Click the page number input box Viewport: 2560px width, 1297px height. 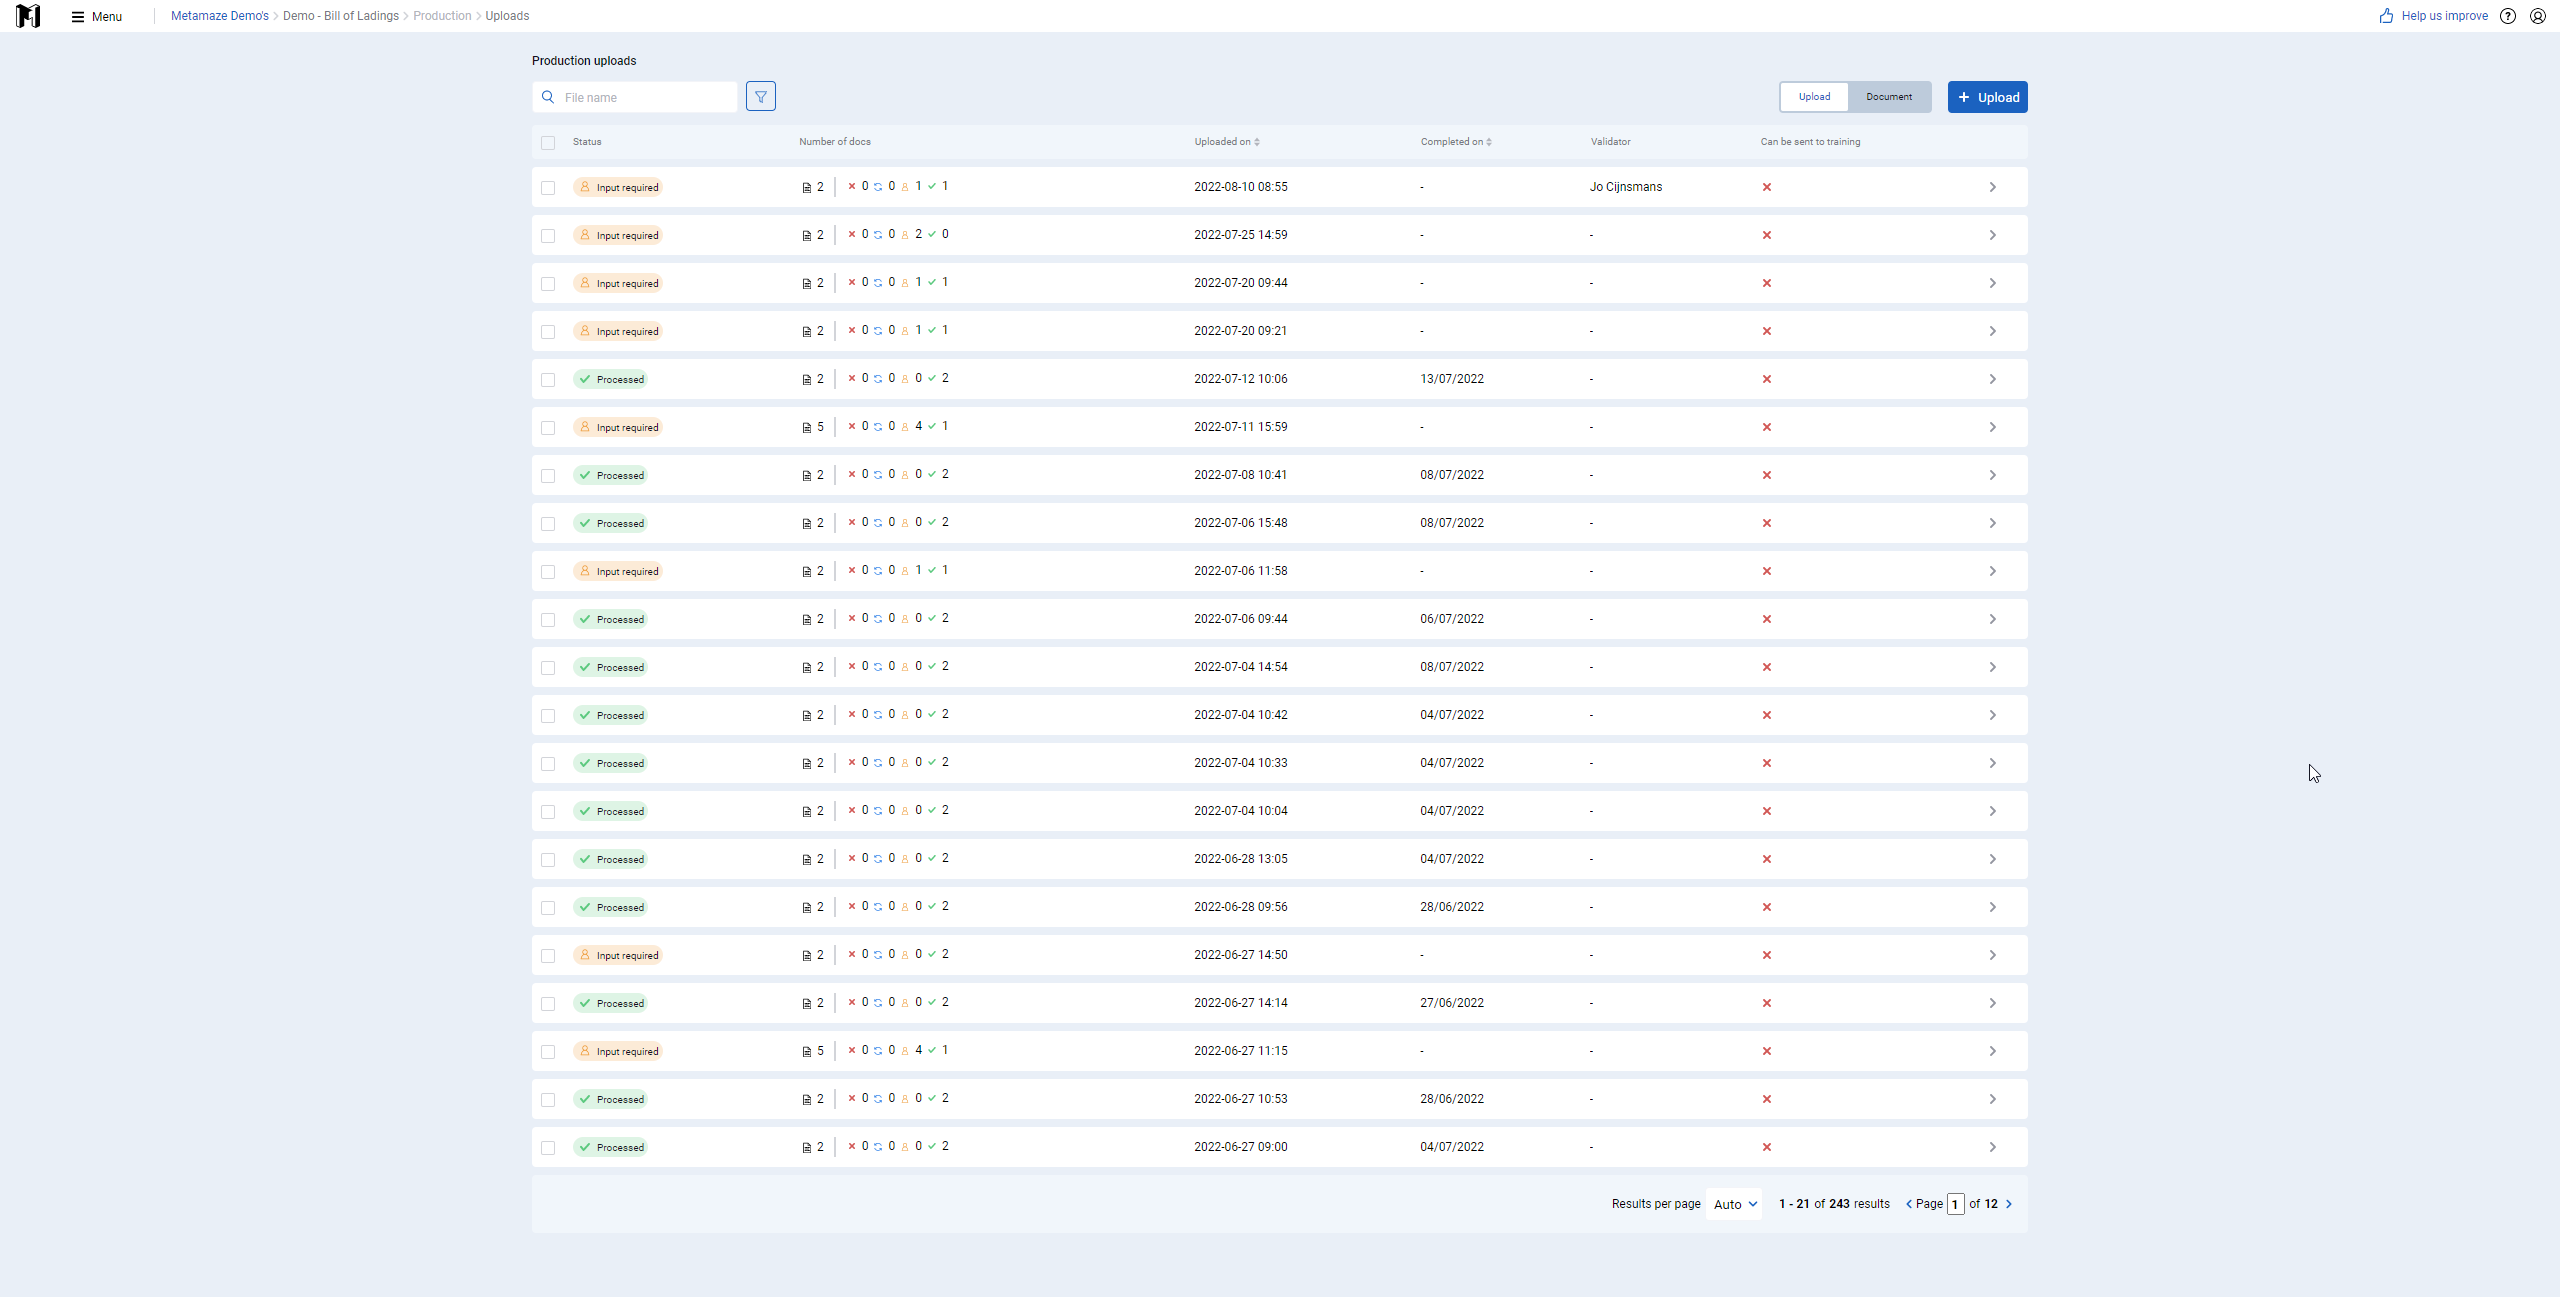[x=1955, y=1204]
